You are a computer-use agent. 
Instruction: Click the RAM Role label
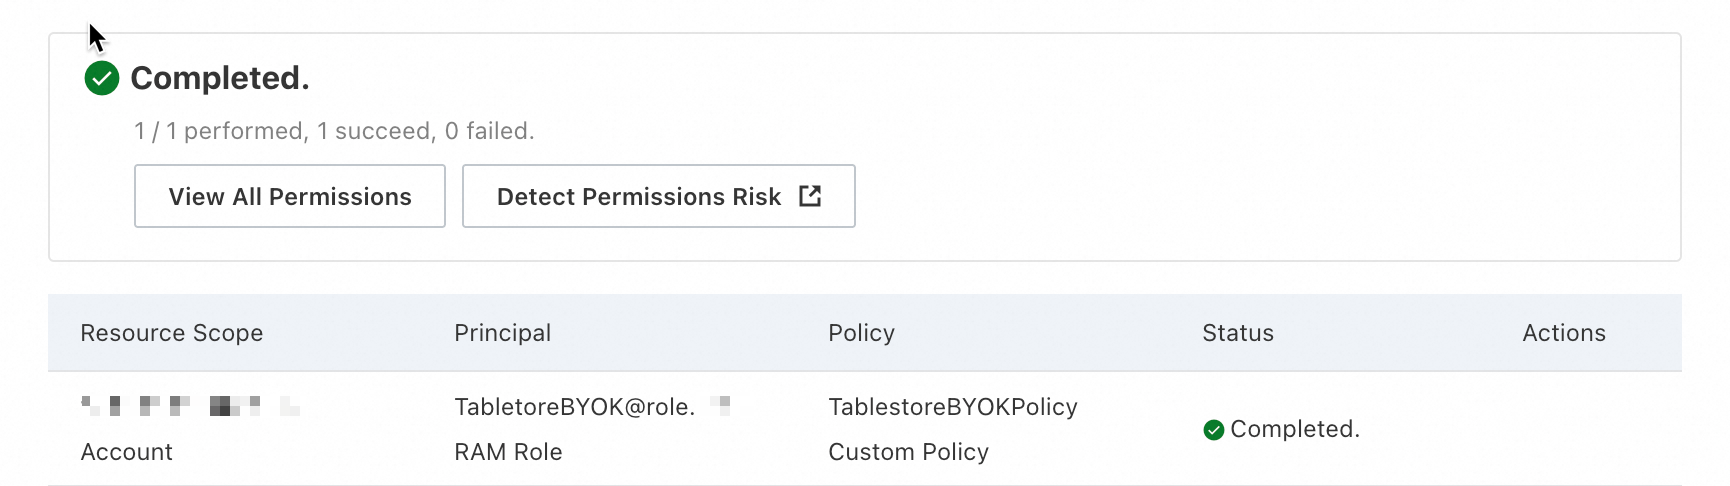tap(508, 452)
